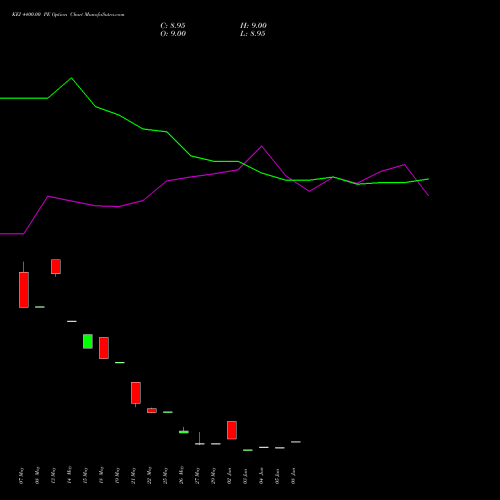Click the 05 Jun date label
This screenshot has width=500, height=500.
point(278,476)
